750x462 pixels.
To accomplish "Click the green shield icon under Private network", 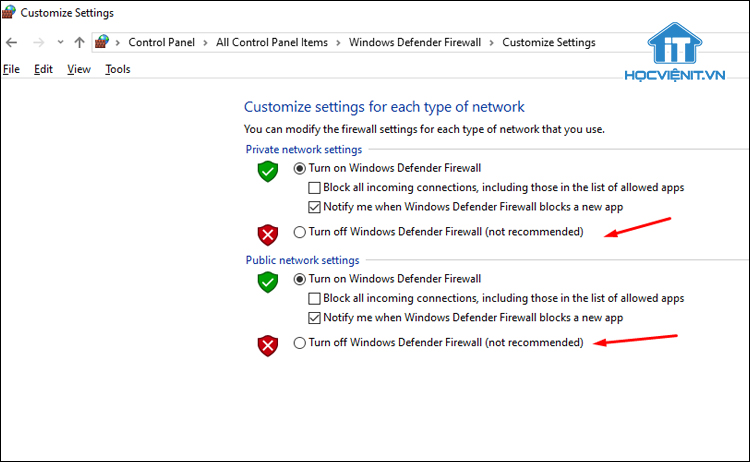I will click(268, 171).
